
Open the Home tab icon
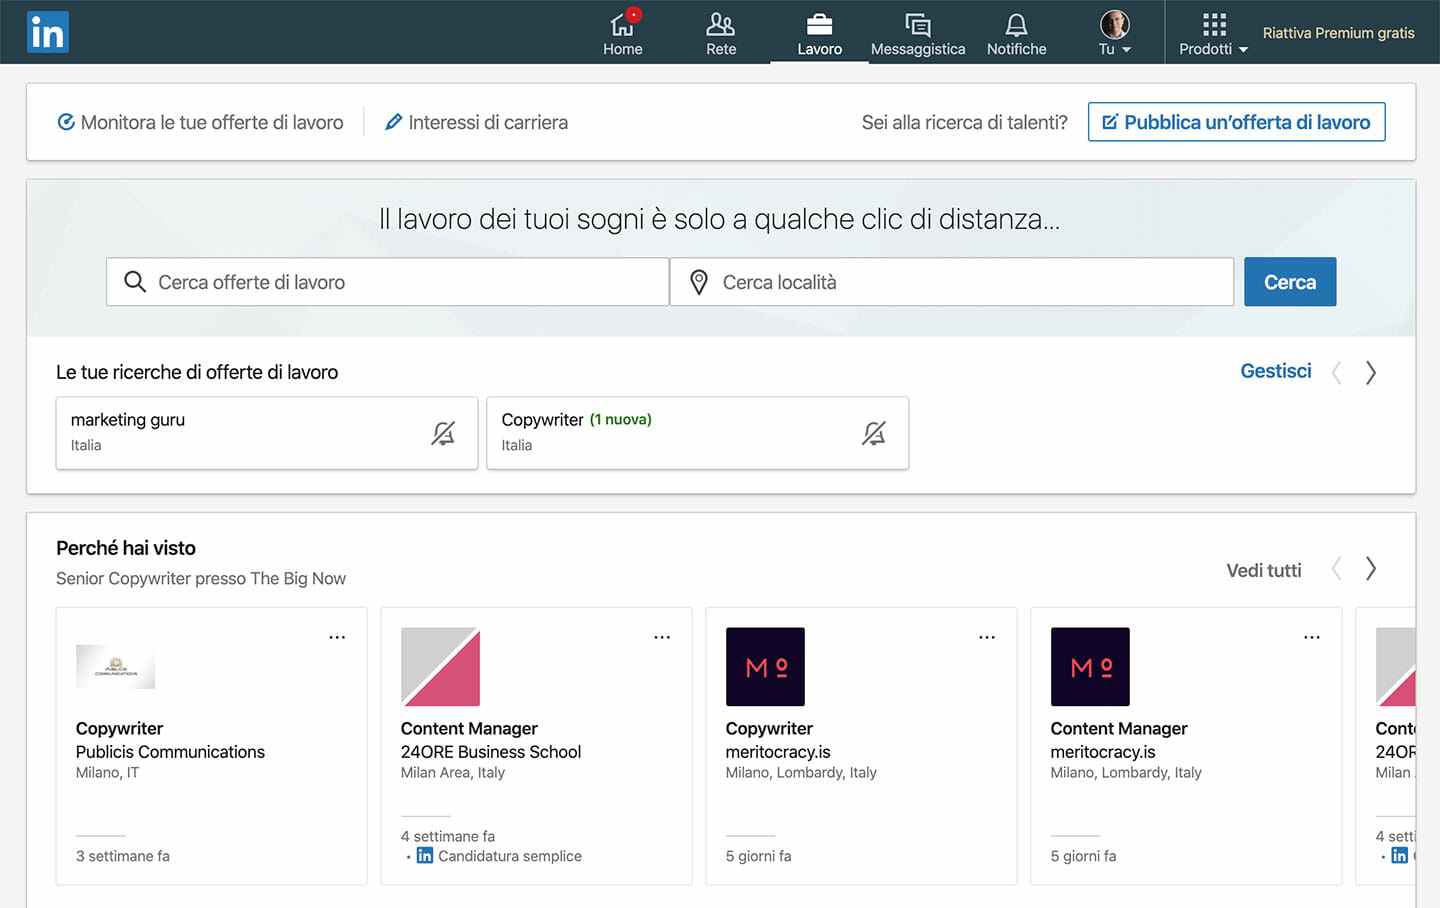(x=622, y=24)
